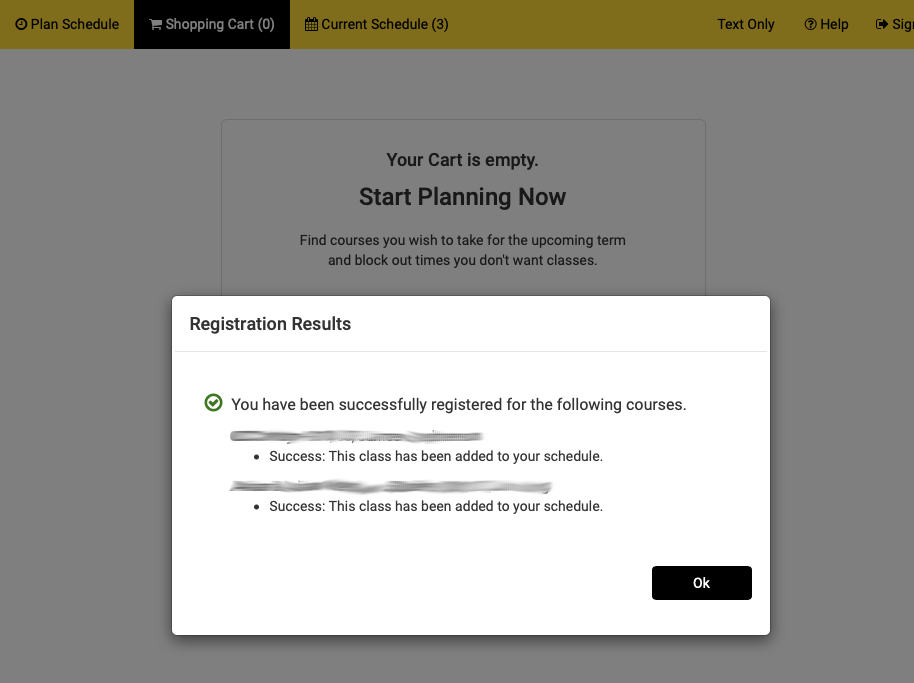
Task: Click the 'successfully registered' confirmation text
Action: [x=459, y=405]
